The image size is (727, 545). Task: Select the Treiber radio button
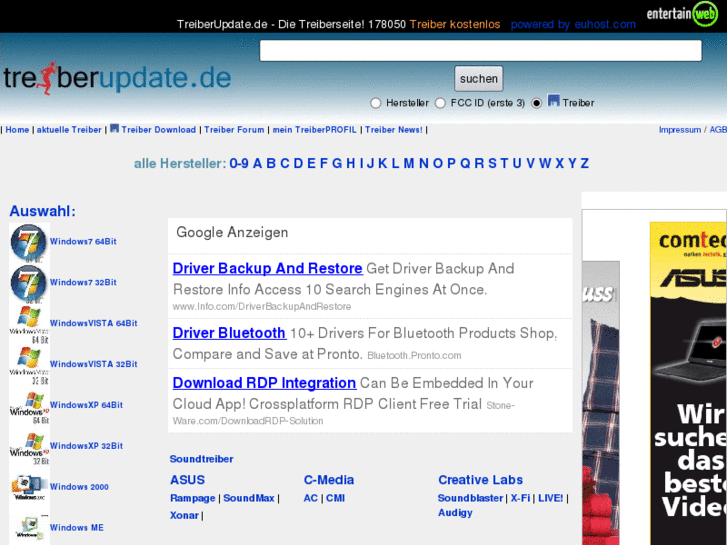click(536, 103)
